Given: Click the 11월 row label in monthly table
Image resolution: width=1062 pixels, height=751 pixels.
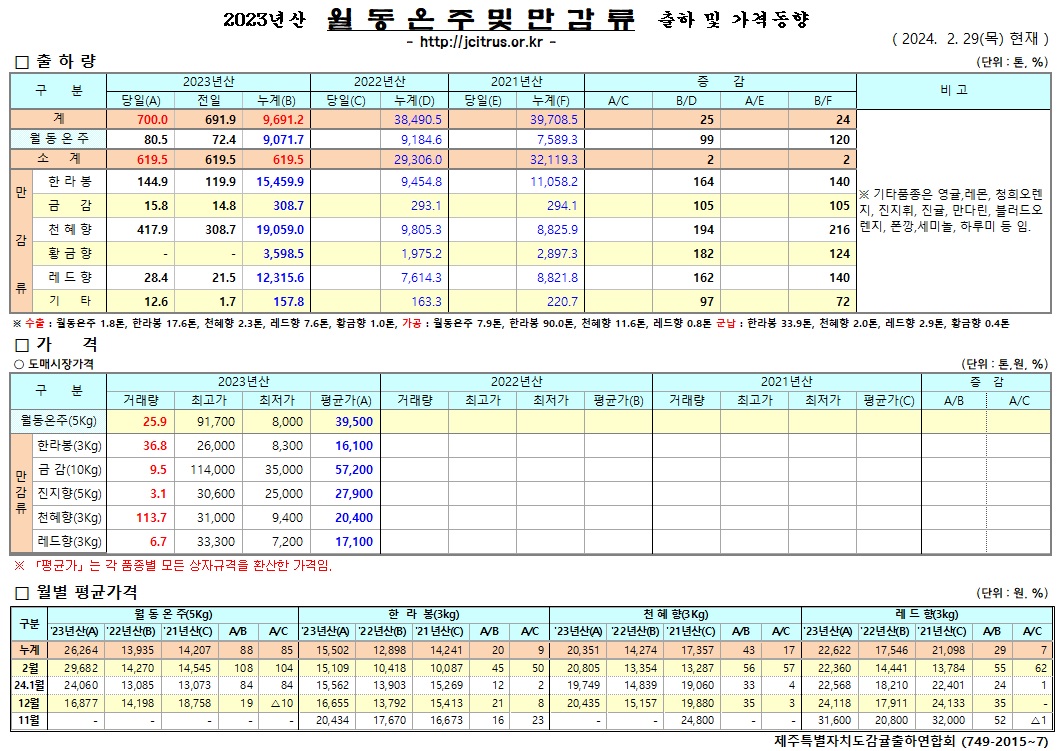Looking at the screenshot, I should point(29,720).
